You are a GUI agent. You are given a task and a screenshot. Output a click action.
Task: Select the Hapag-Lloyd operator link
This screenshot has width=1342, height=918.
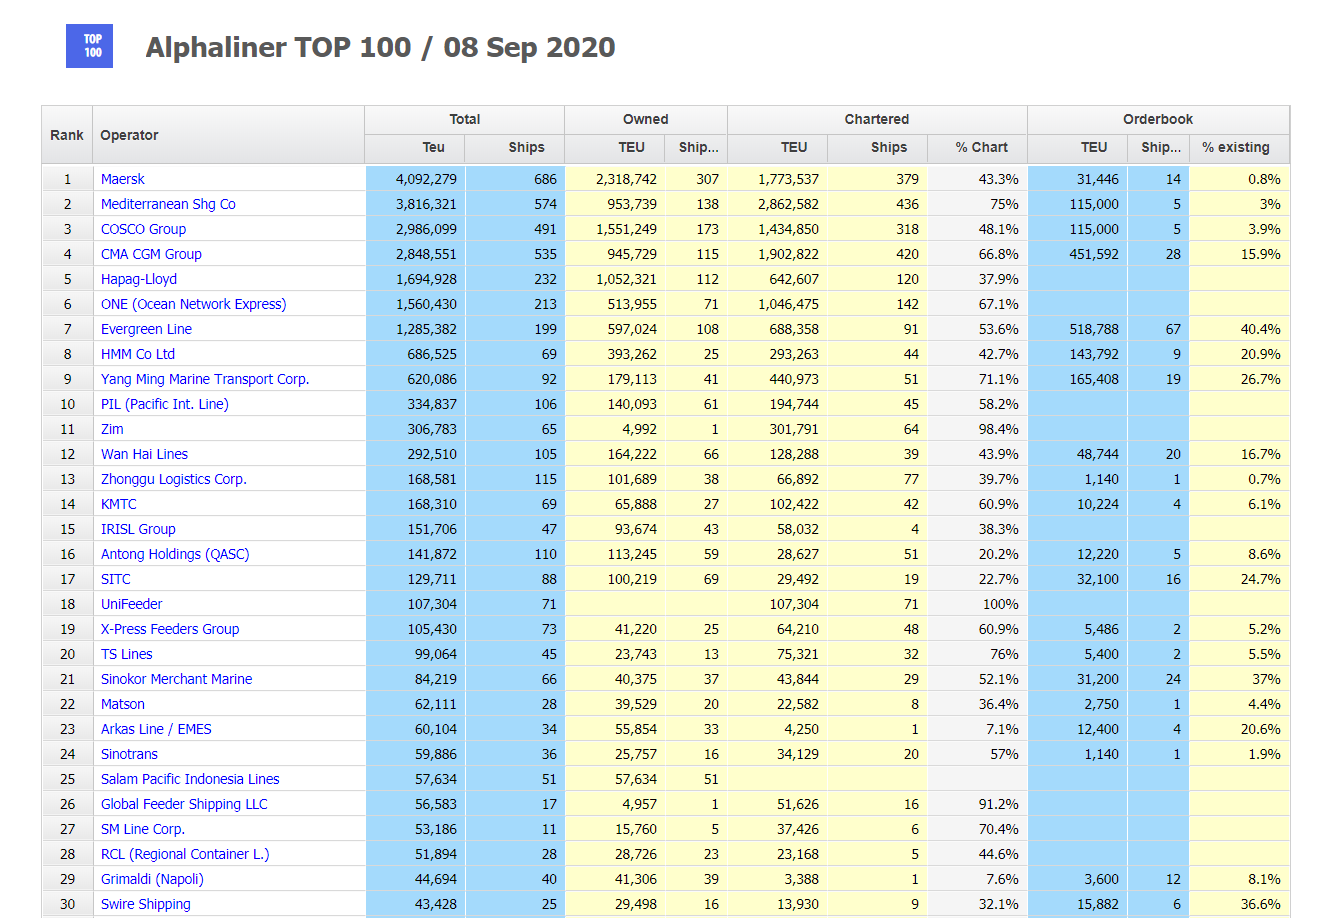139,279
